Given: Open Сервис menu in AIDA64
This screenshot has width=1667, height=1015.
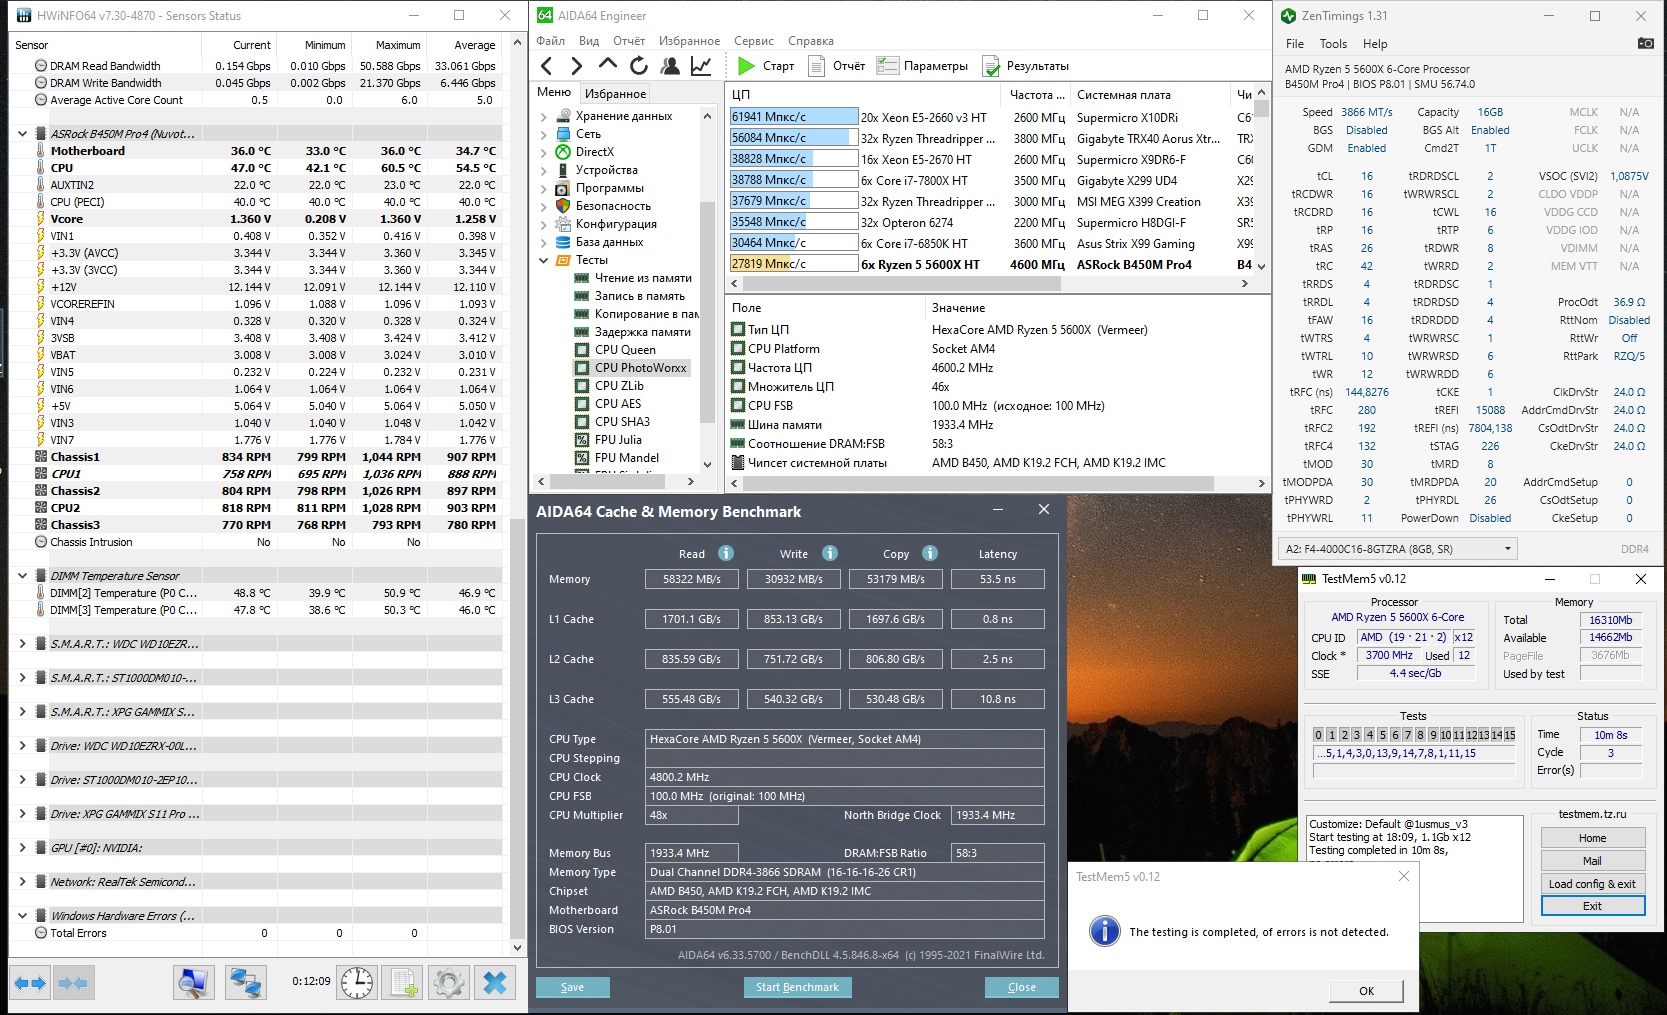Looking at the screenshot, I should pos(754,41).
